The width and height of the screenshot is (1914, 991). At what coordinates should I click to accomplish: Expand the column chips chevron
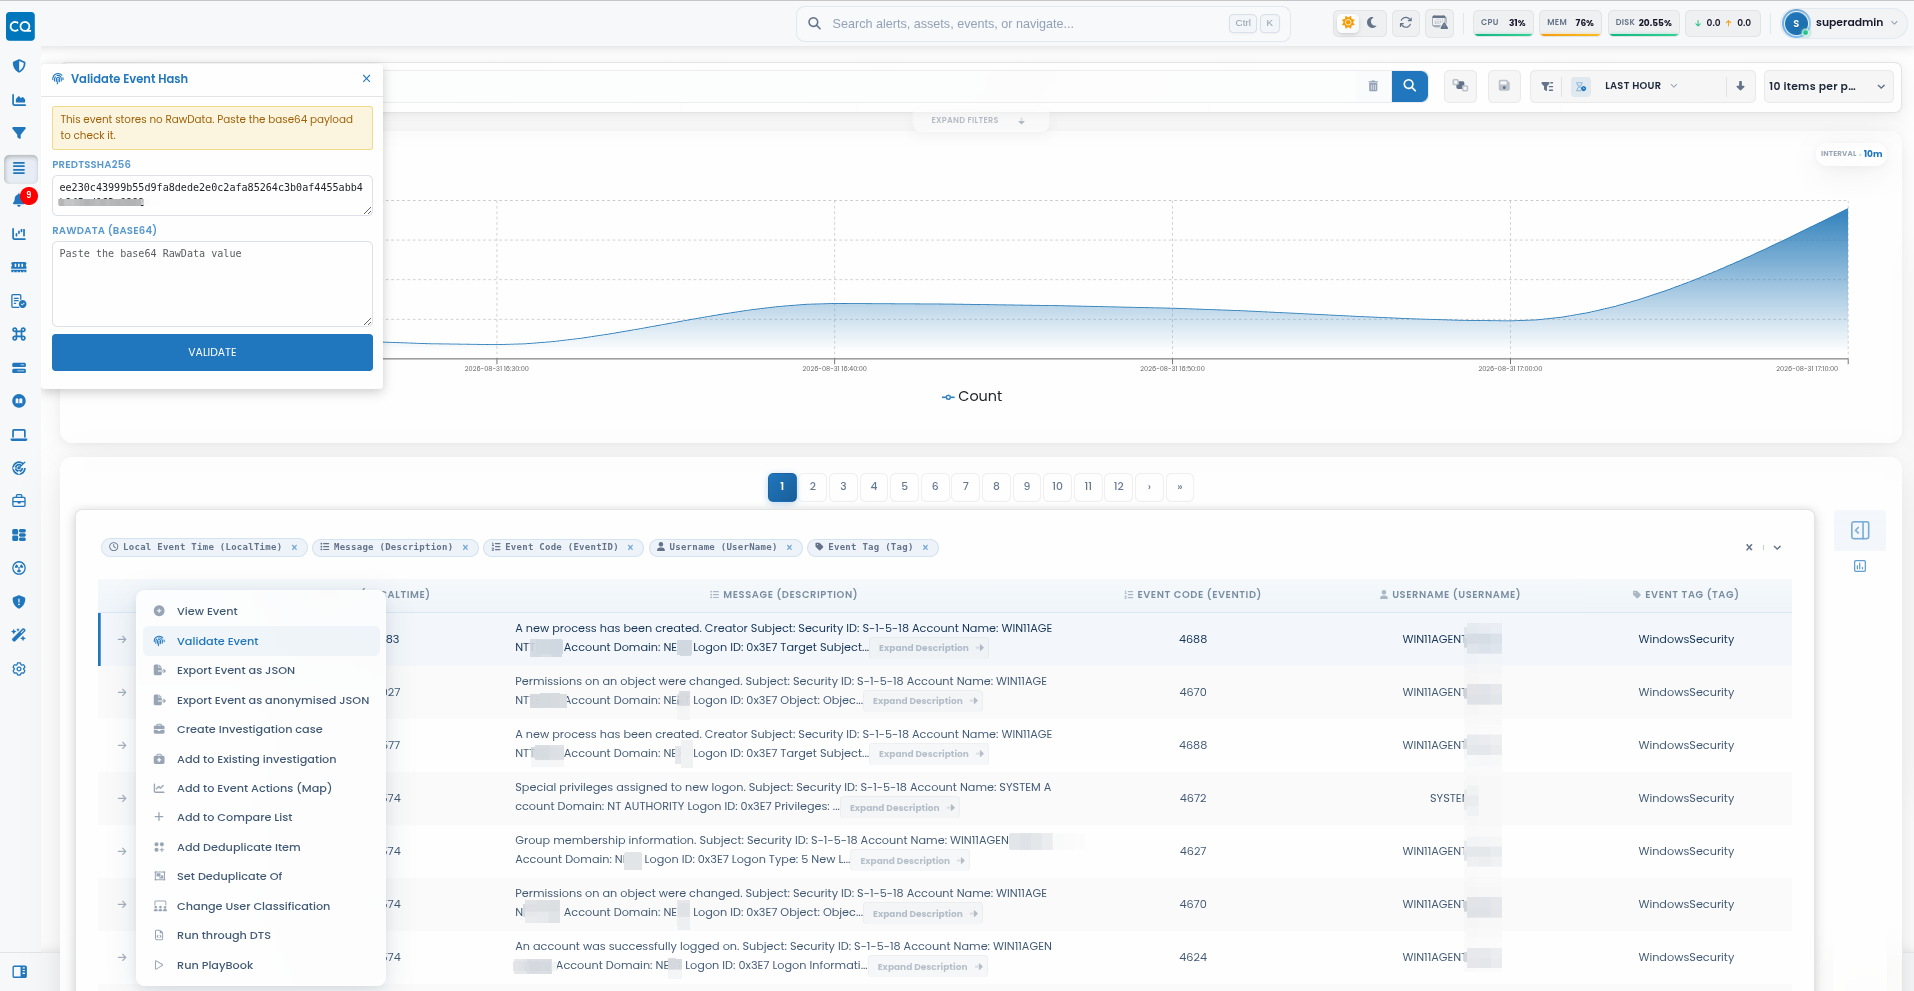coord(1777,548)
